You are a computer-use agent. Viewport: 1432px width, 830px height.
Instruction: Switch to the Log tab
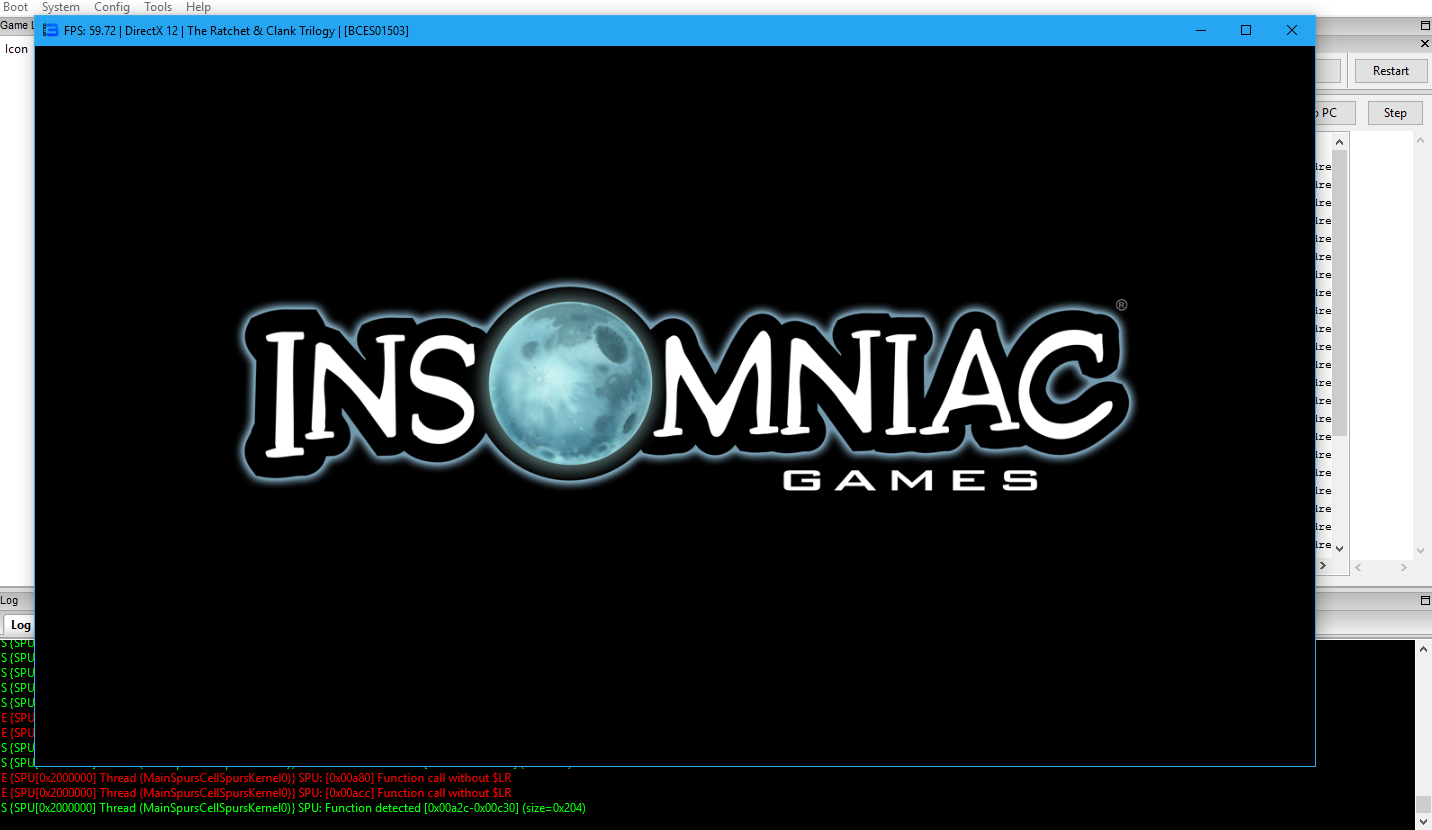click(x=20, y=625)
